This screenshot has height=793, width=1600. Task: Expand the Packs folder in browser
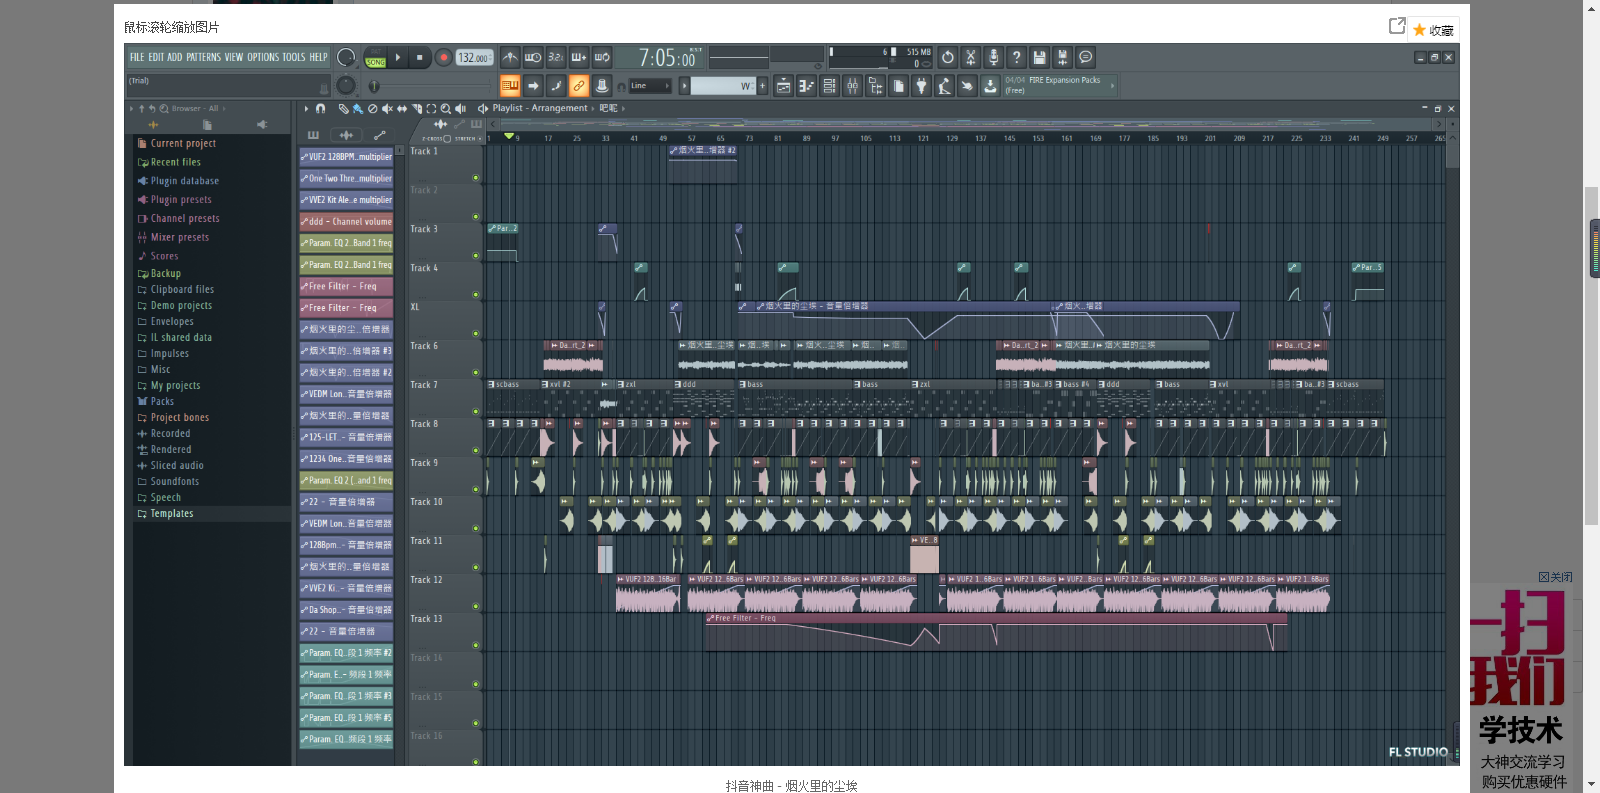tap(162, 402)
